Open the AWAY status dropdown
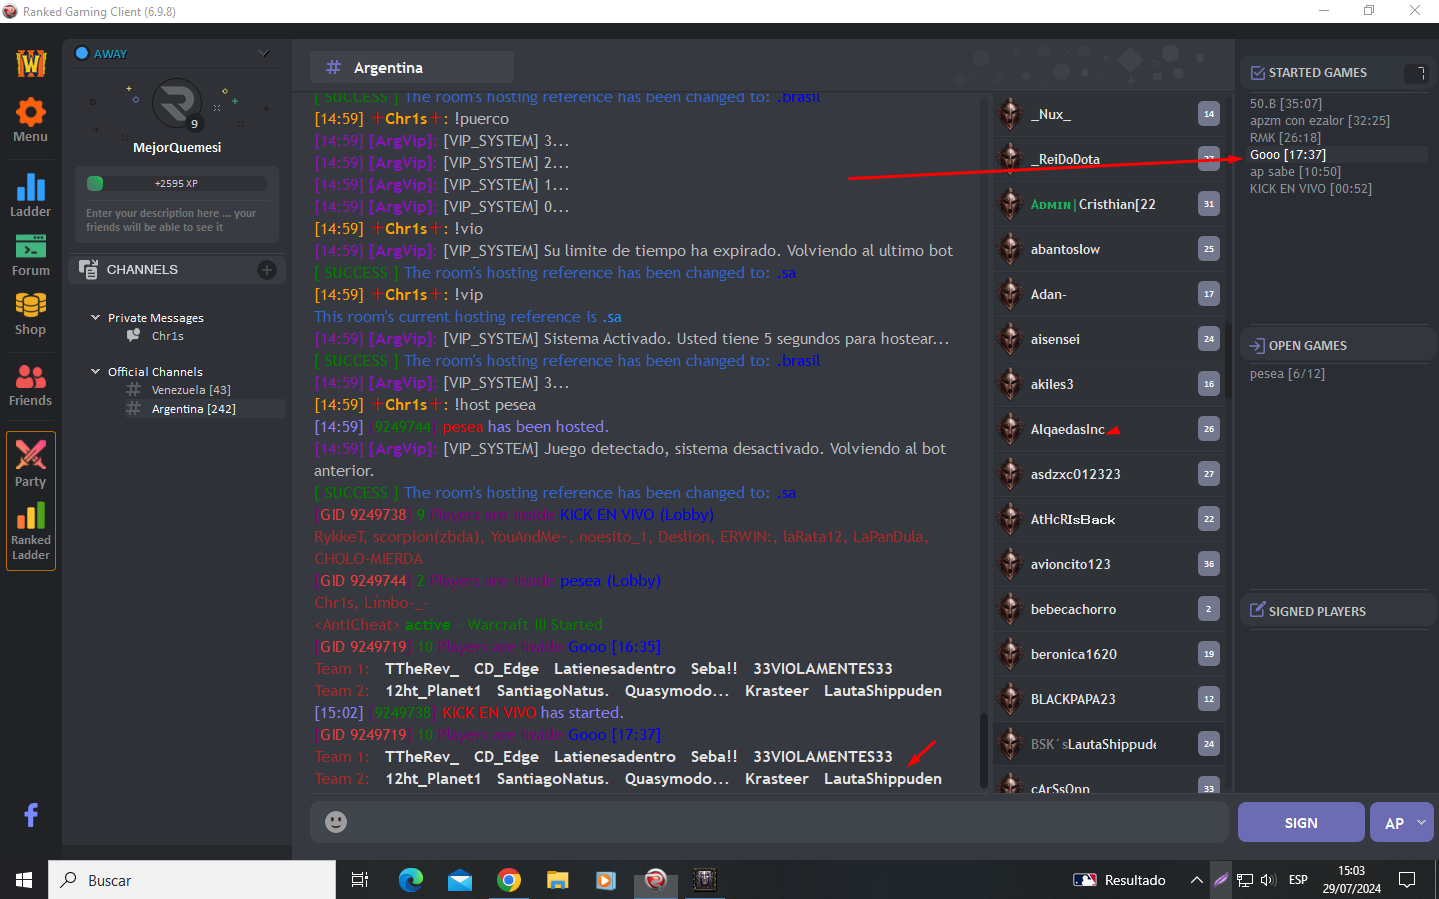The image size is (1439, 899). coord(264,53)
